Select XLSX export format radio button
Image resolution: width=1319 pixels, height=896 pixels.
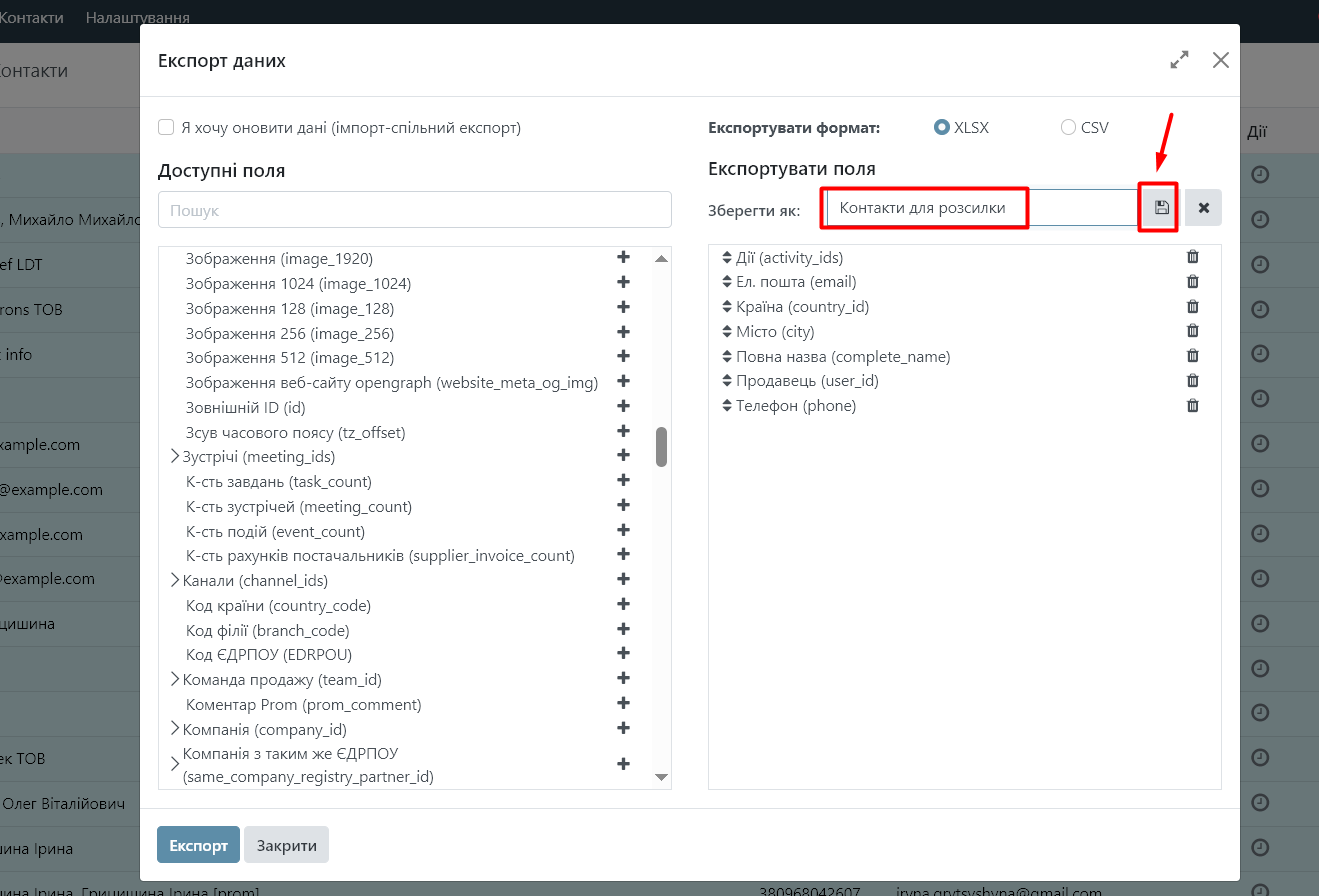(x=941, y=128)
